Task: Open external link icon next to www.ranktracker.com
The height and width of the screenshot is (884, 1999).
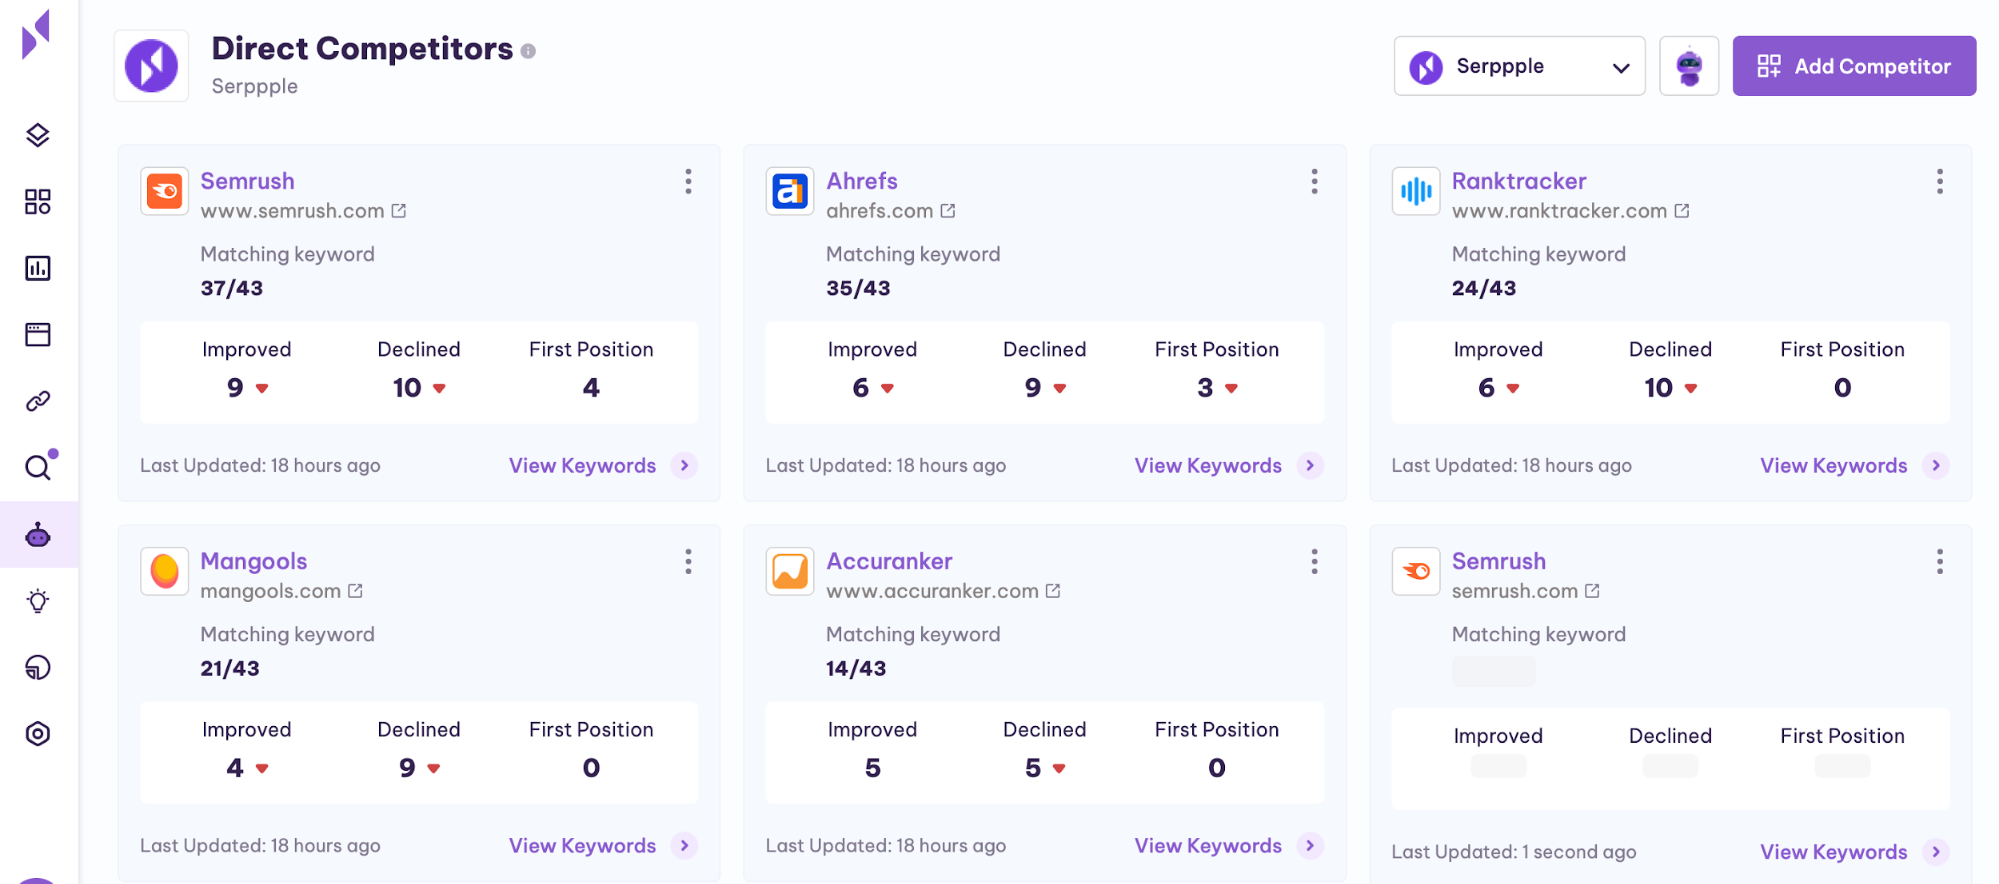Action: pos(1682,211)
